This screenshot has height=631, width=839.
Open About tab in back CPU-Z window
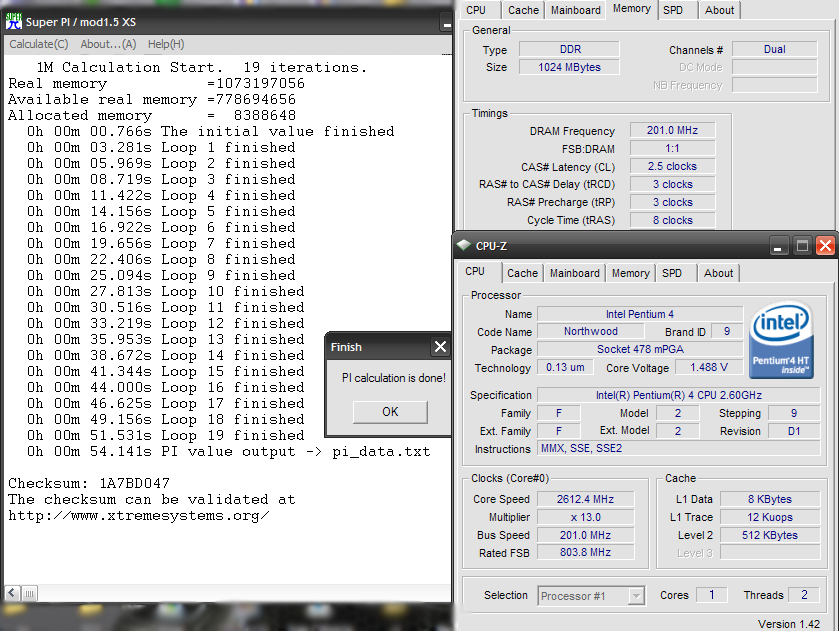[x=719, y=10]
